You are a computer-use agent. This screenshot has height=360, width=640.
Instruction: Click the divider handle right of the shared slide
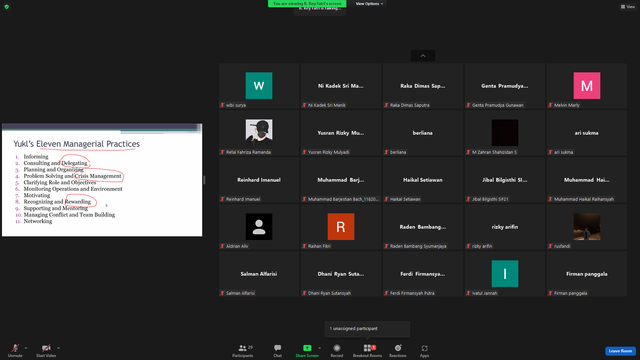click(x=204, y=180)
